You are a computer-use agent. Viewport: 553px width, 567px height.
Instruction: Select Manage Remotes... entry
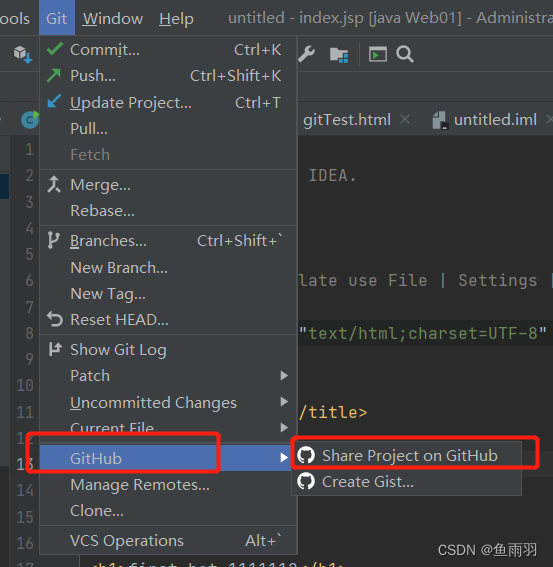[168, 485]
